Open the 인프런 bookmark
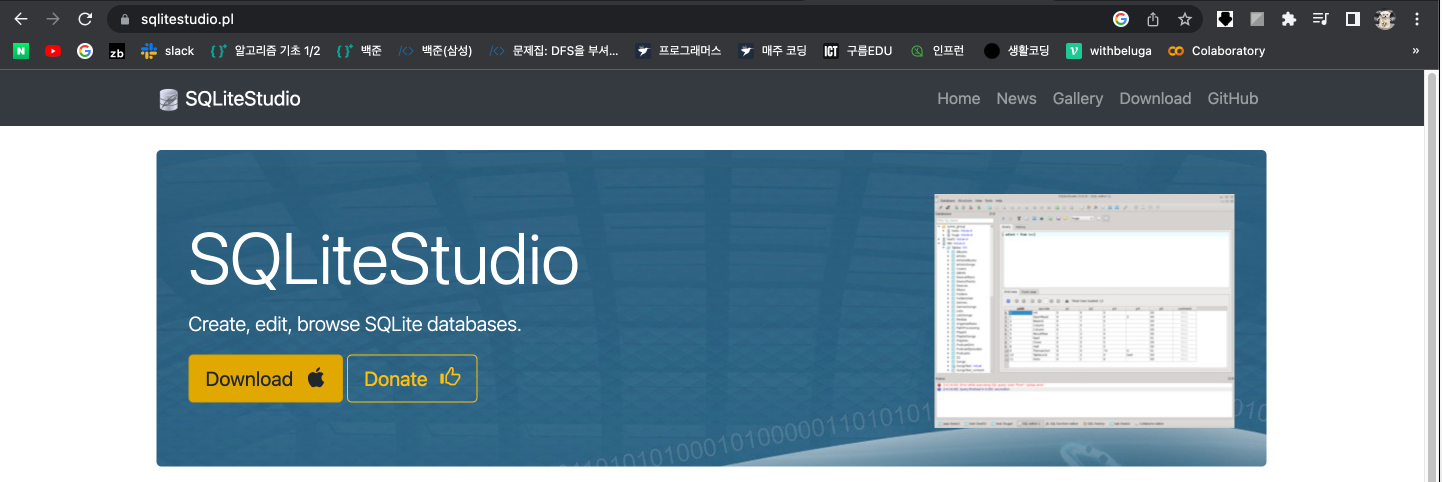The image size is (1442, 482). (937, 51)
